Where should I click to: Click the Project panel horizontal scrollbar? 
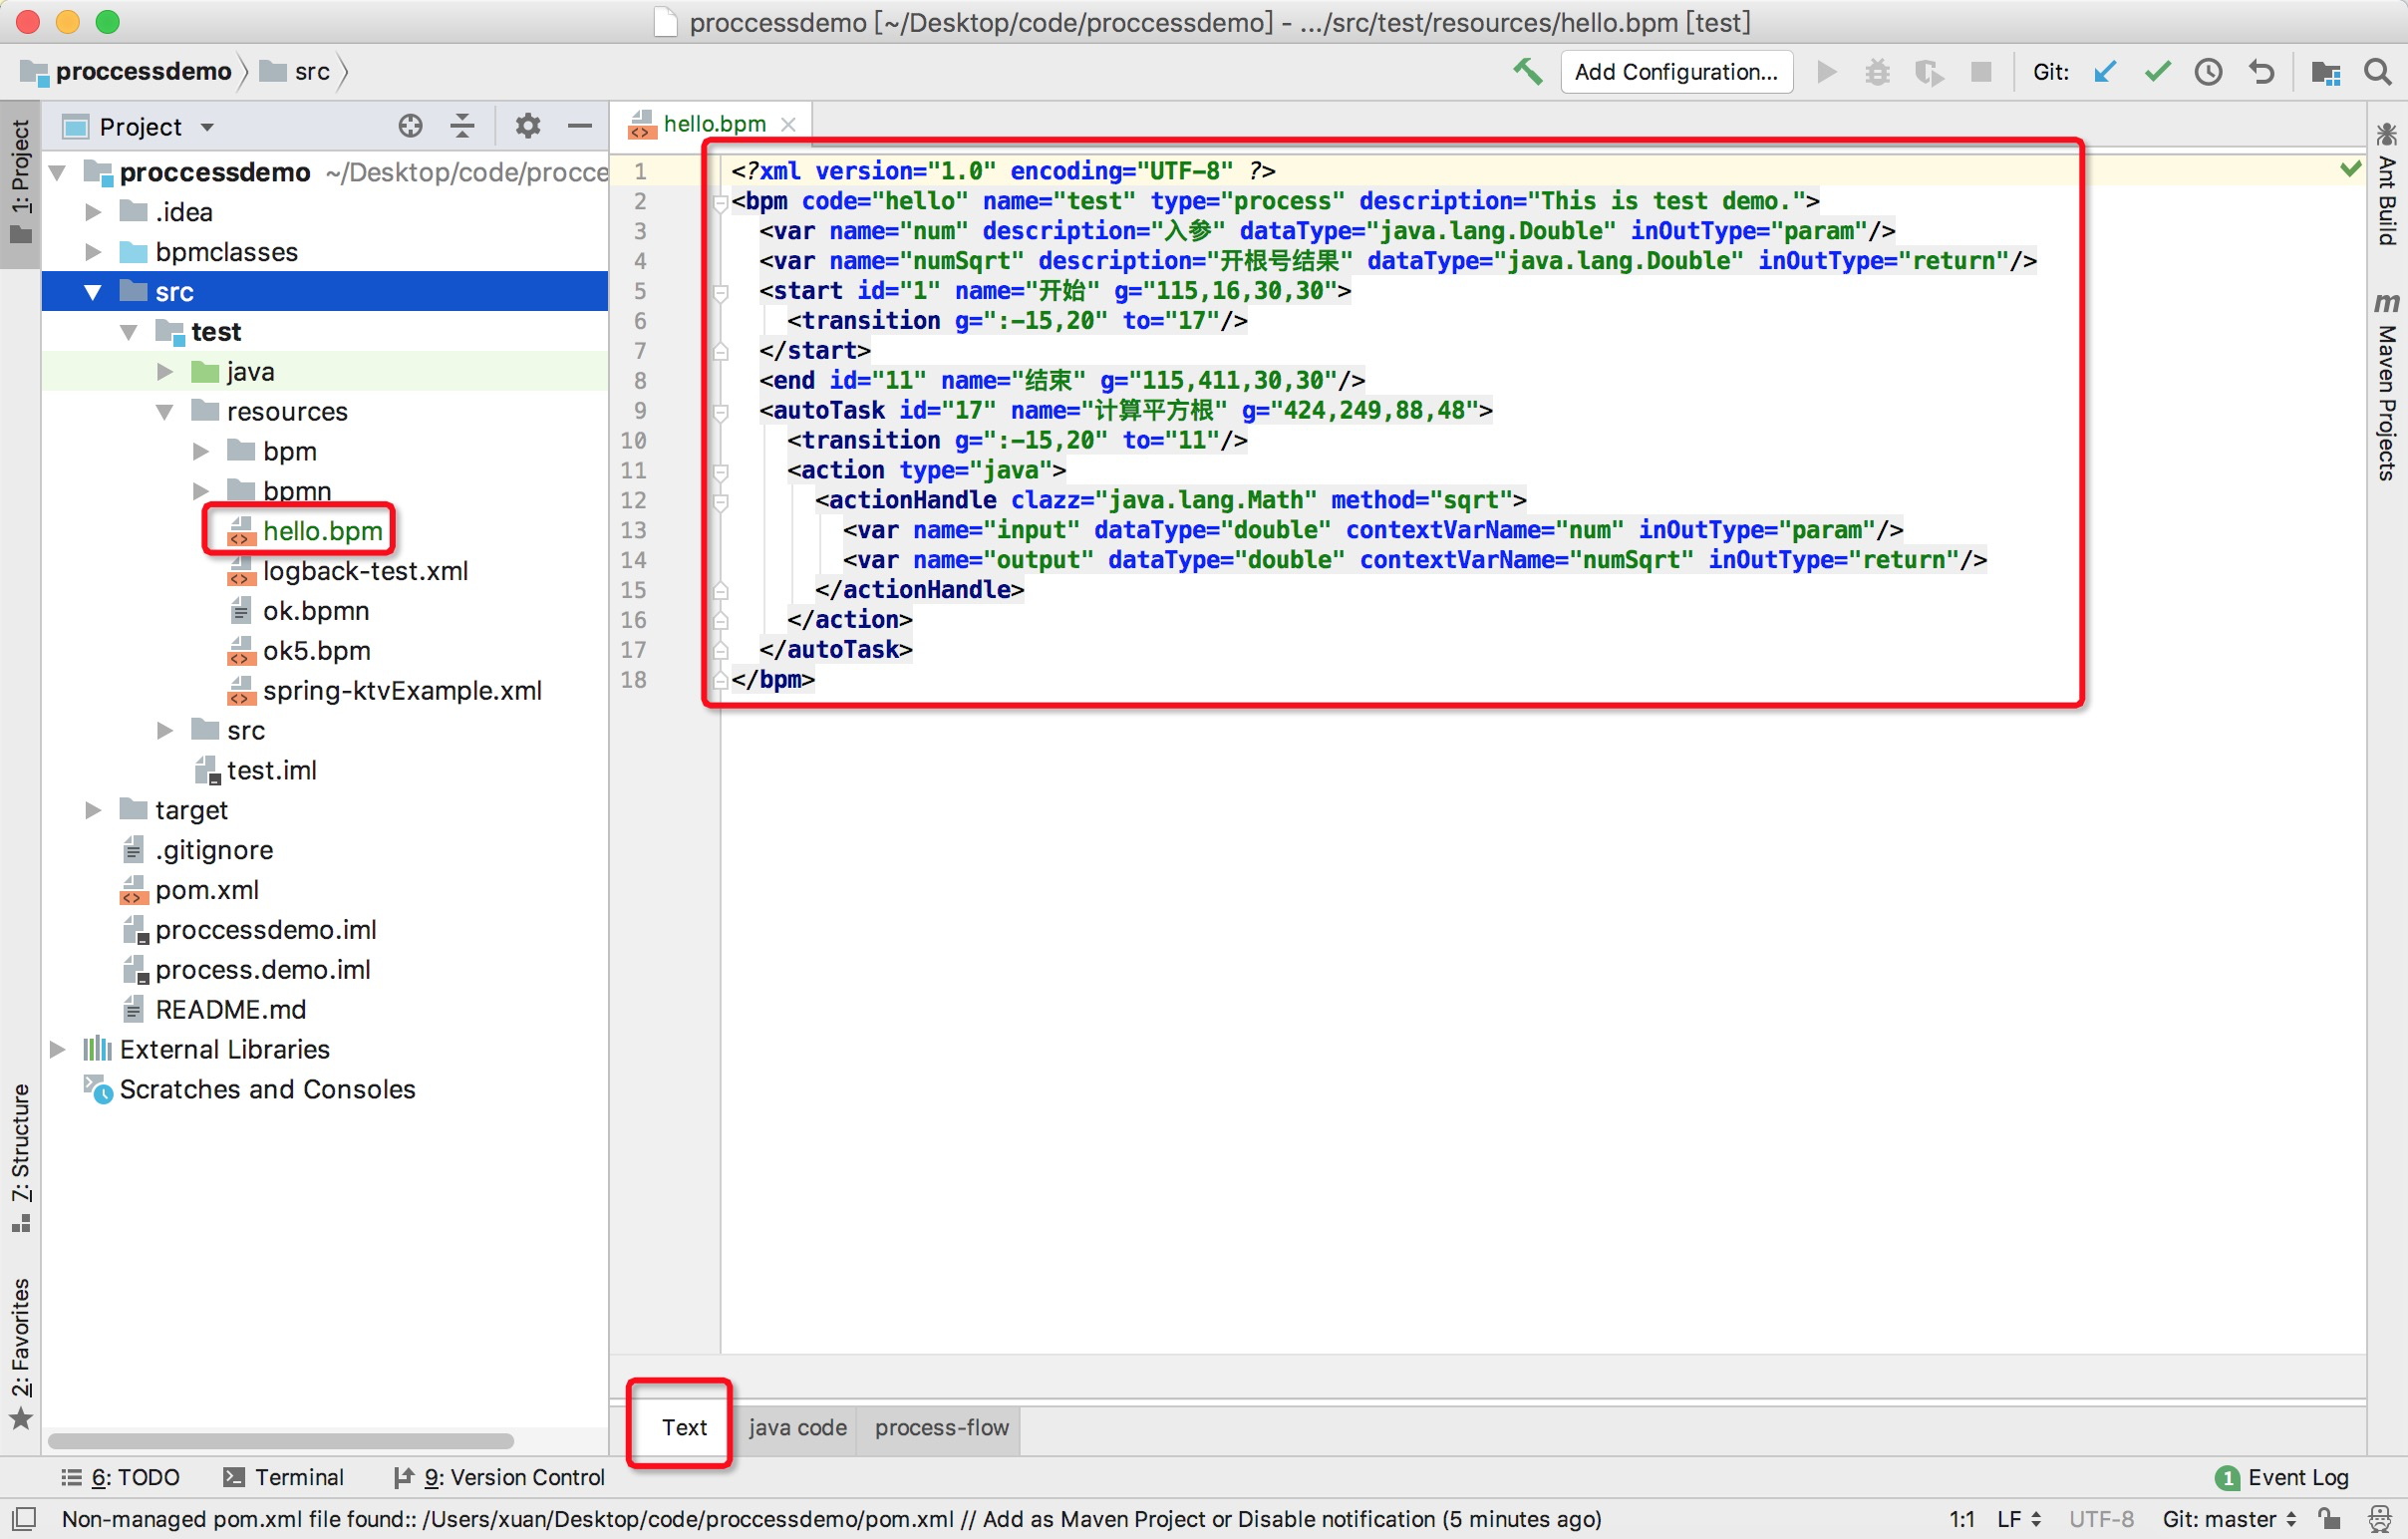[x=280, y=1441]
